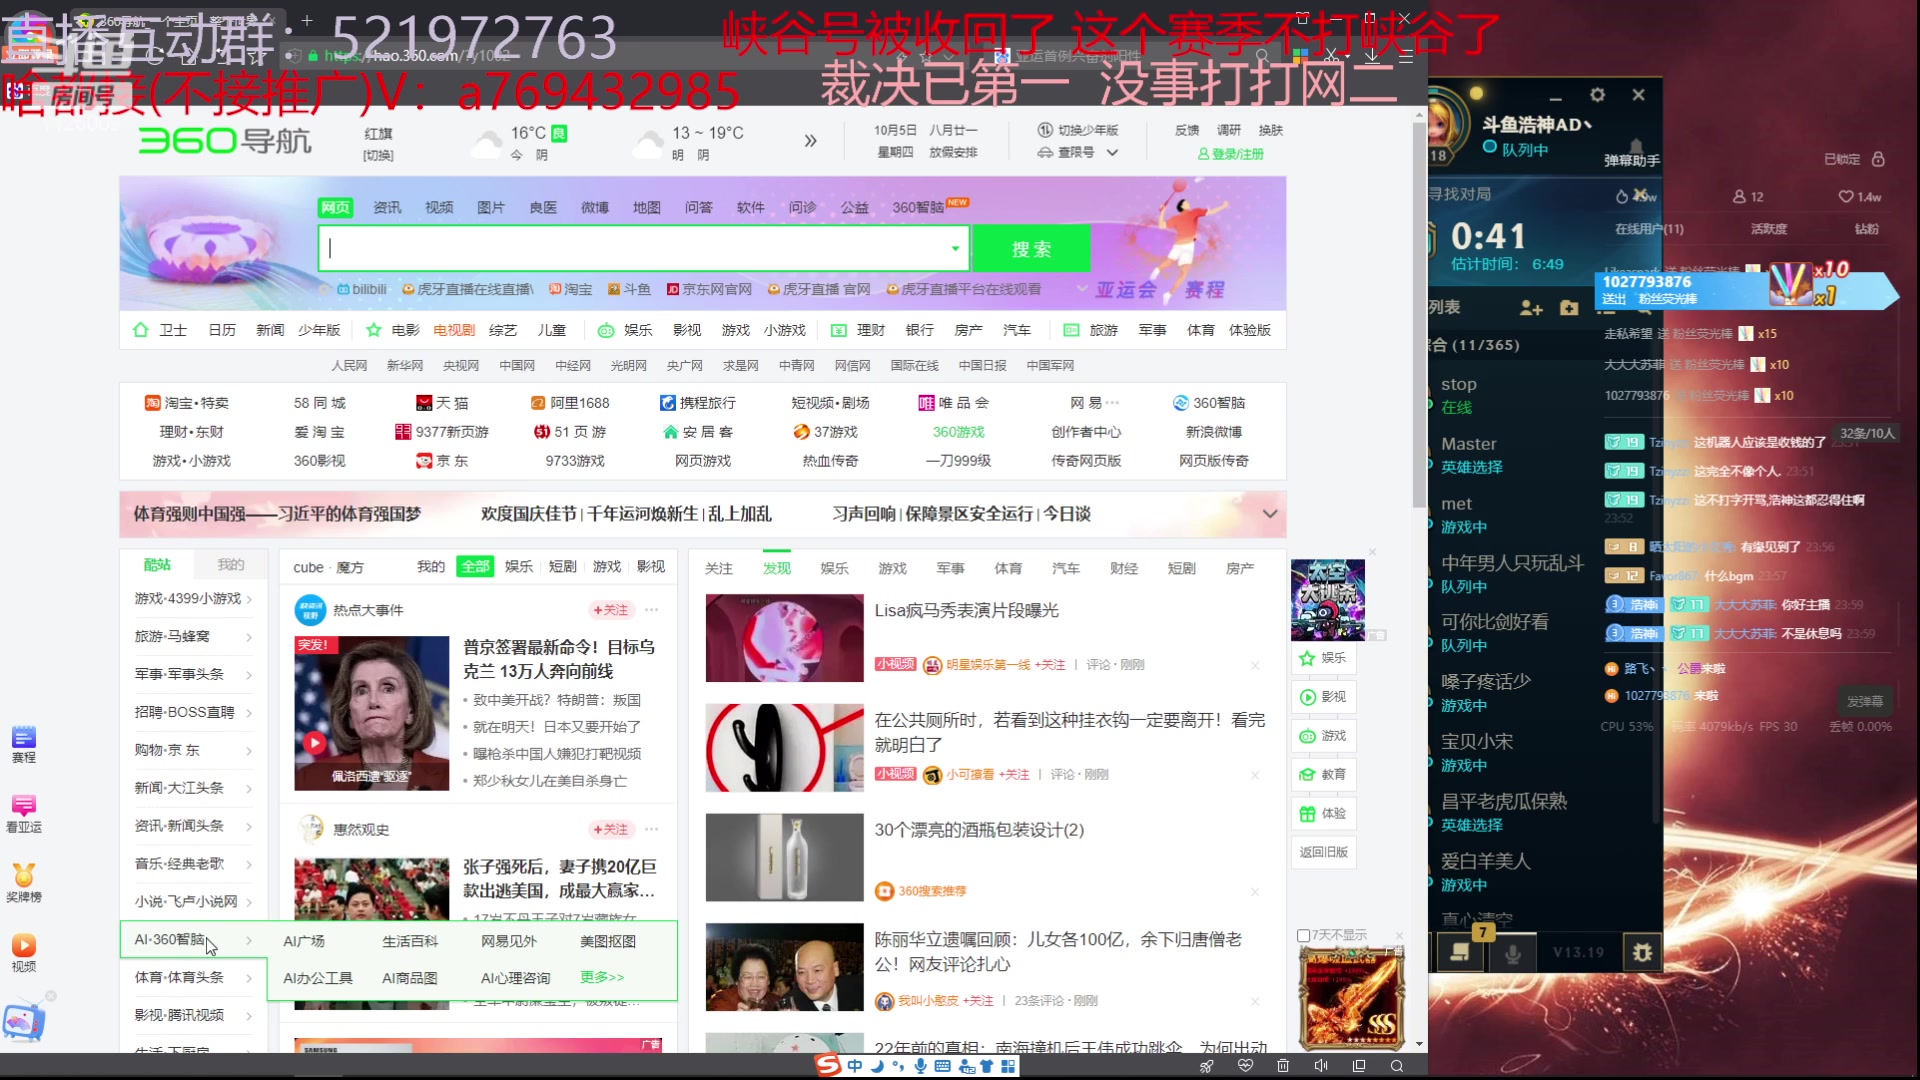Image resolution: width=1920 pixels, height=1080 pixels.
Task: Open 游戏 from the right floating panel
Action: click(1323, 736)
